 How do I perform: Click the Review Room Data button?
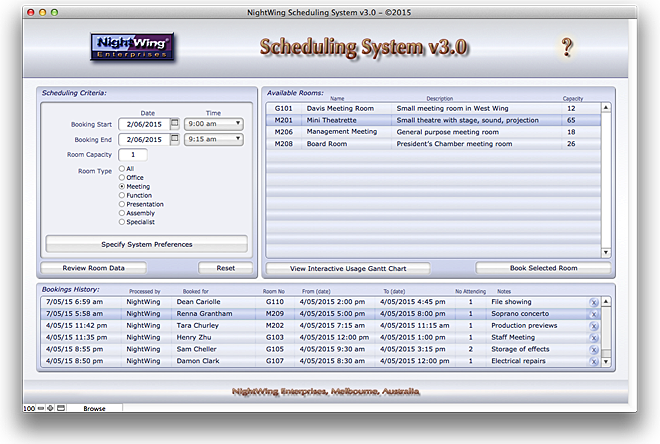point(93,268)
